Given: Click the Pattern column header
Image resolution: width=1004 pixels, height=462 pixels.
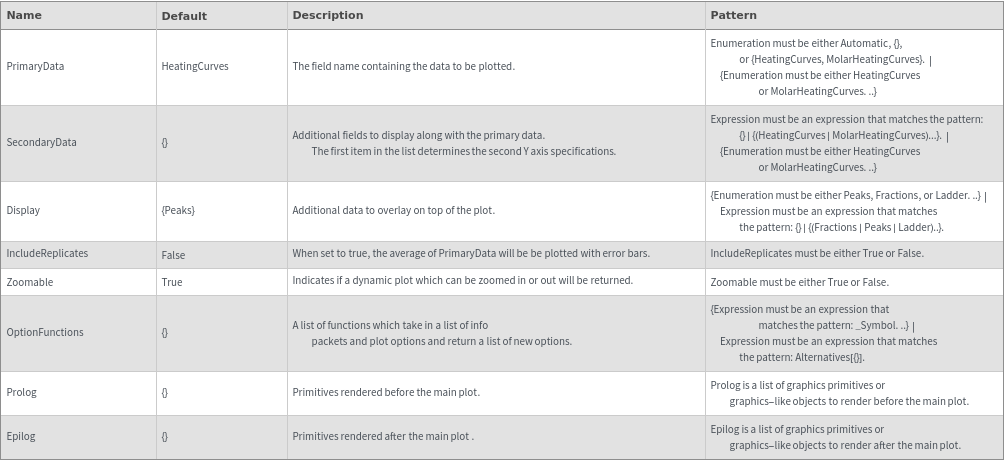Looking at the screenshot, I should [x=733, y=15].
